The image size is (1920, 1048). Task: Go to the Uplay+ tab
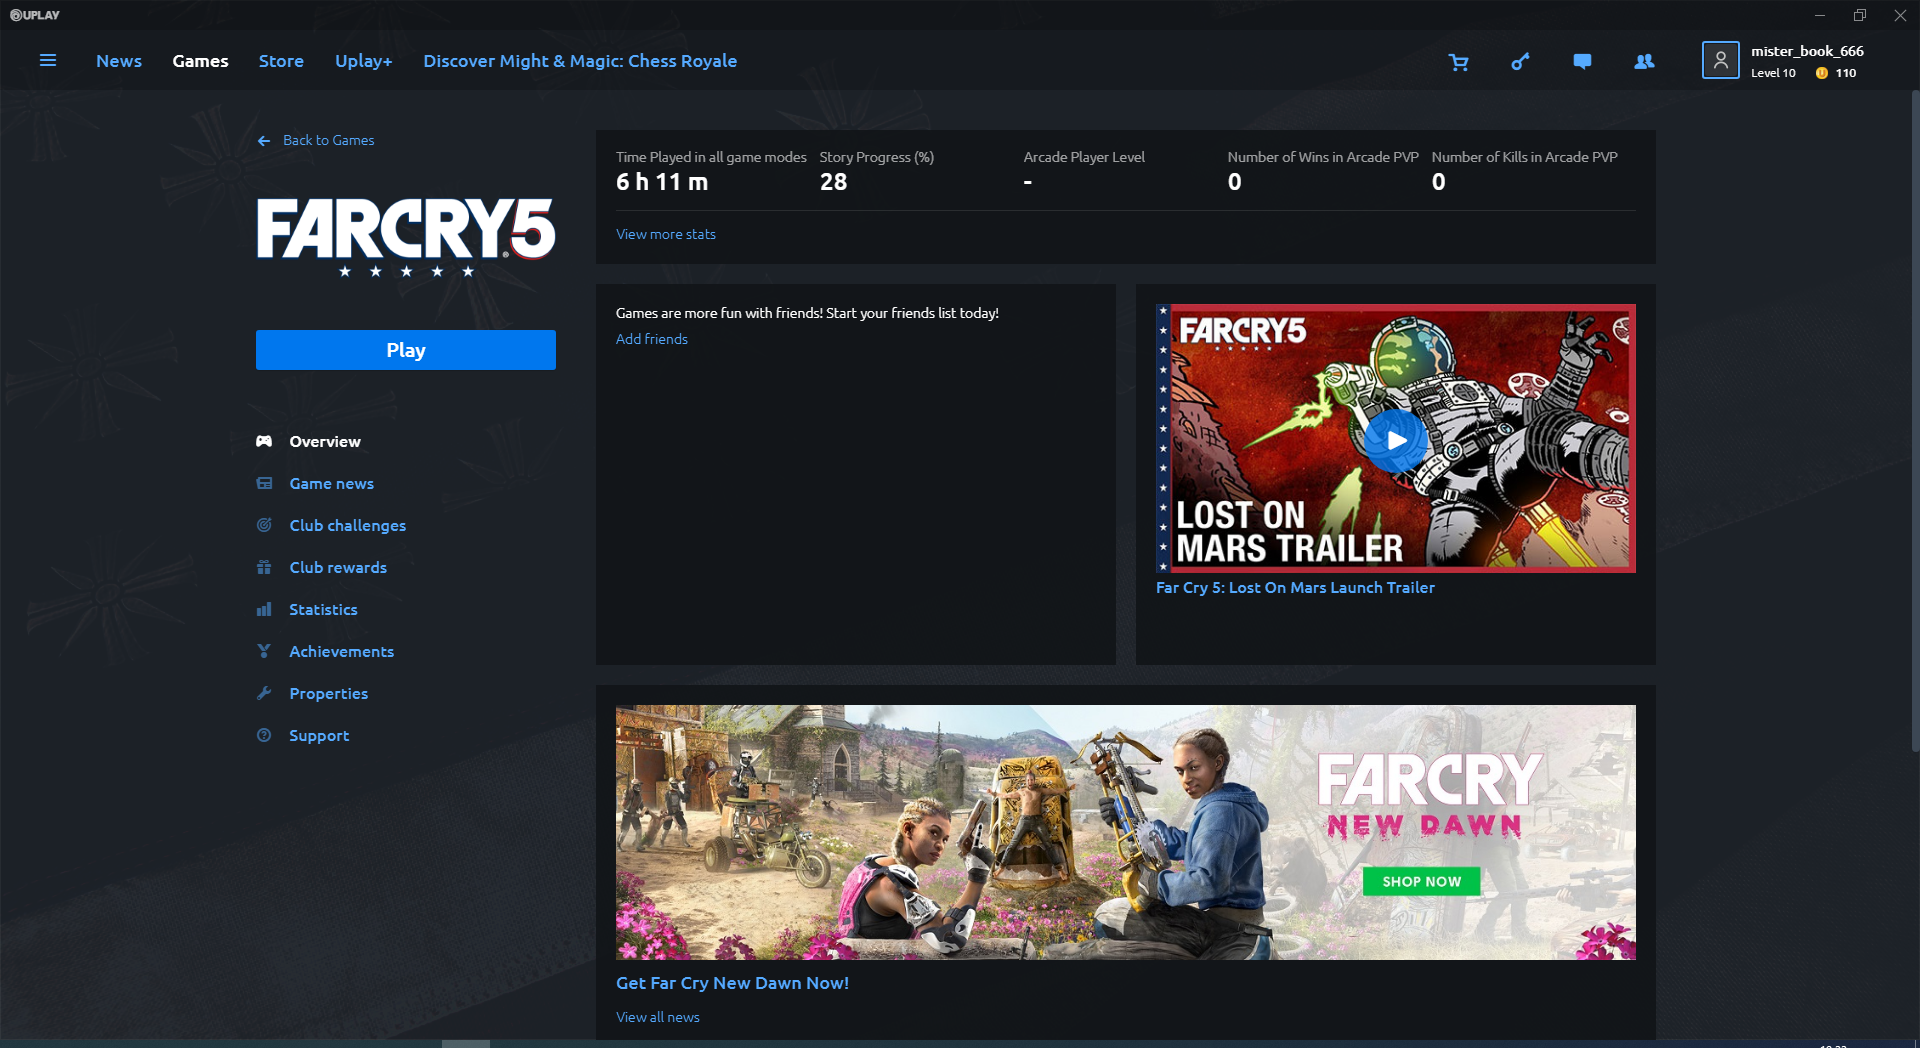363,61
